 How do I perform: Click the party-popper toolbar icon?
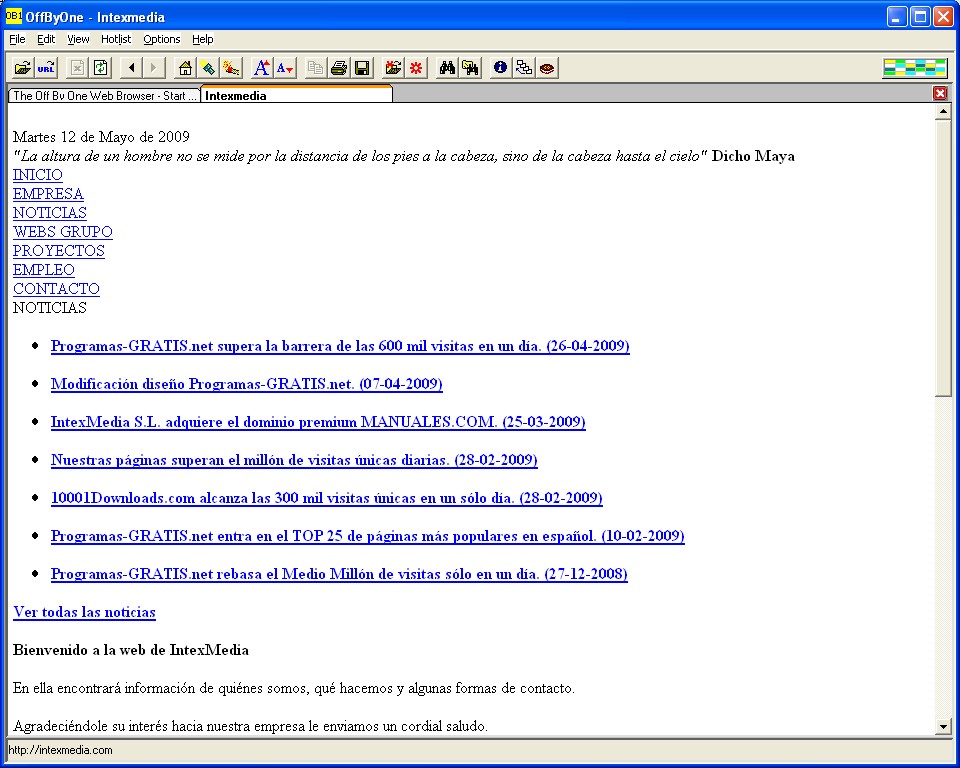click(x=231, y=67)
